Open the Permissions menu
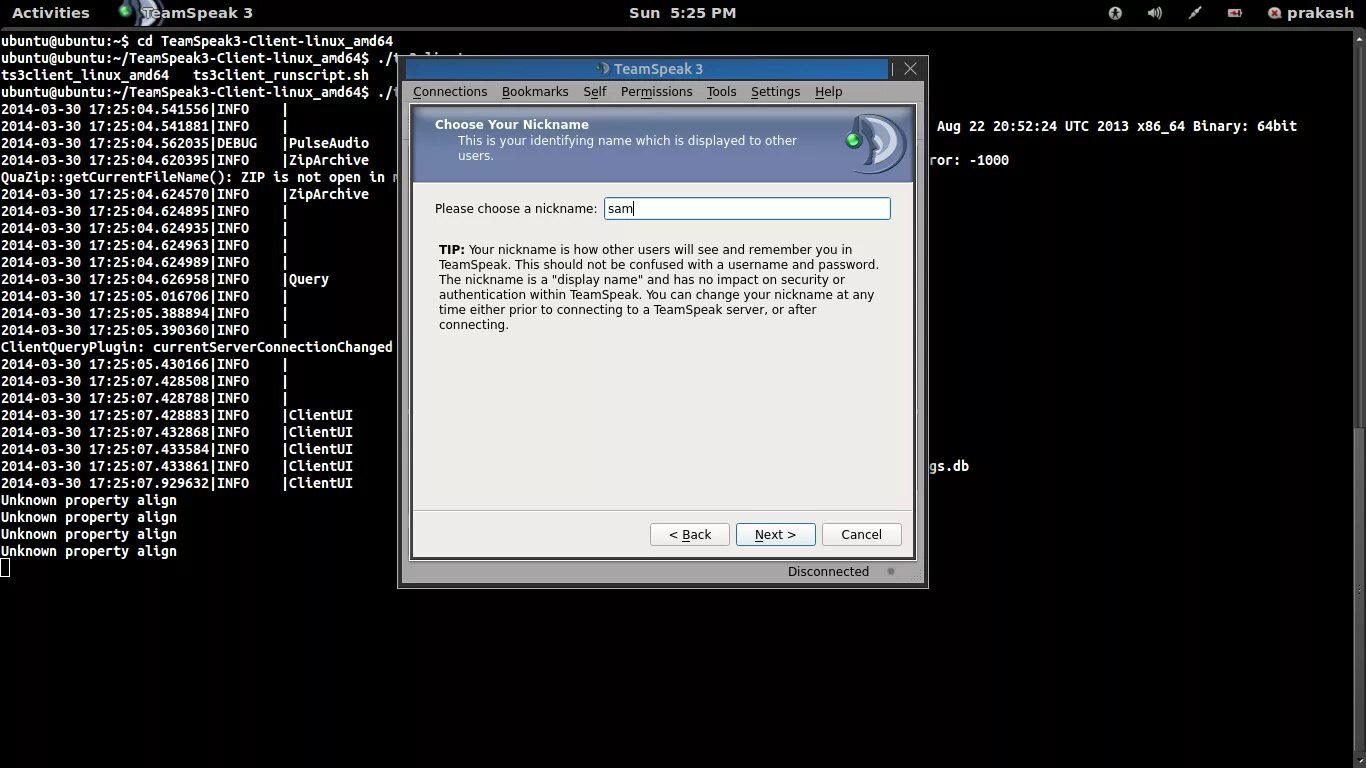 [x=656, y=92]
